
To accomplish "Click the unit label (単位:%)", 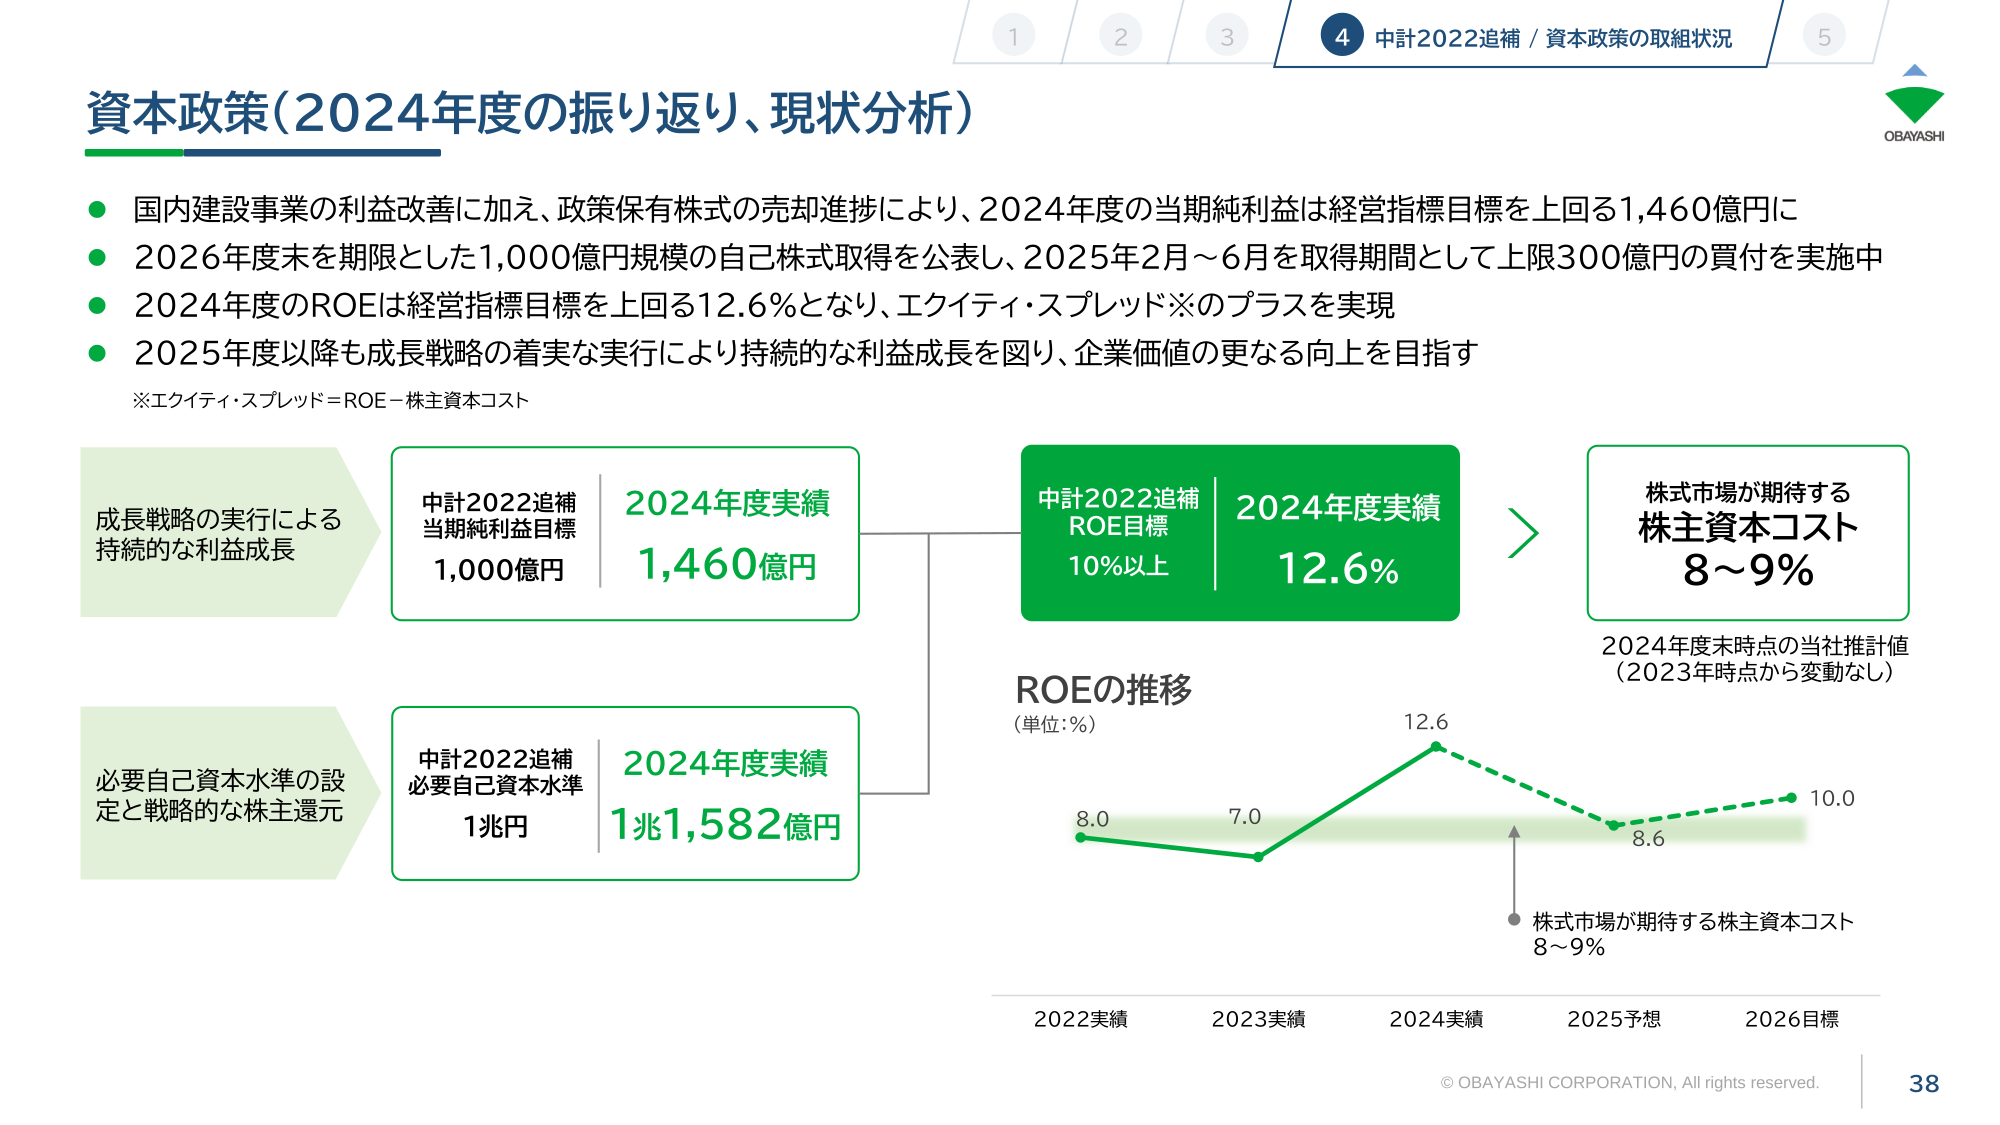I will coord(1055,724).
